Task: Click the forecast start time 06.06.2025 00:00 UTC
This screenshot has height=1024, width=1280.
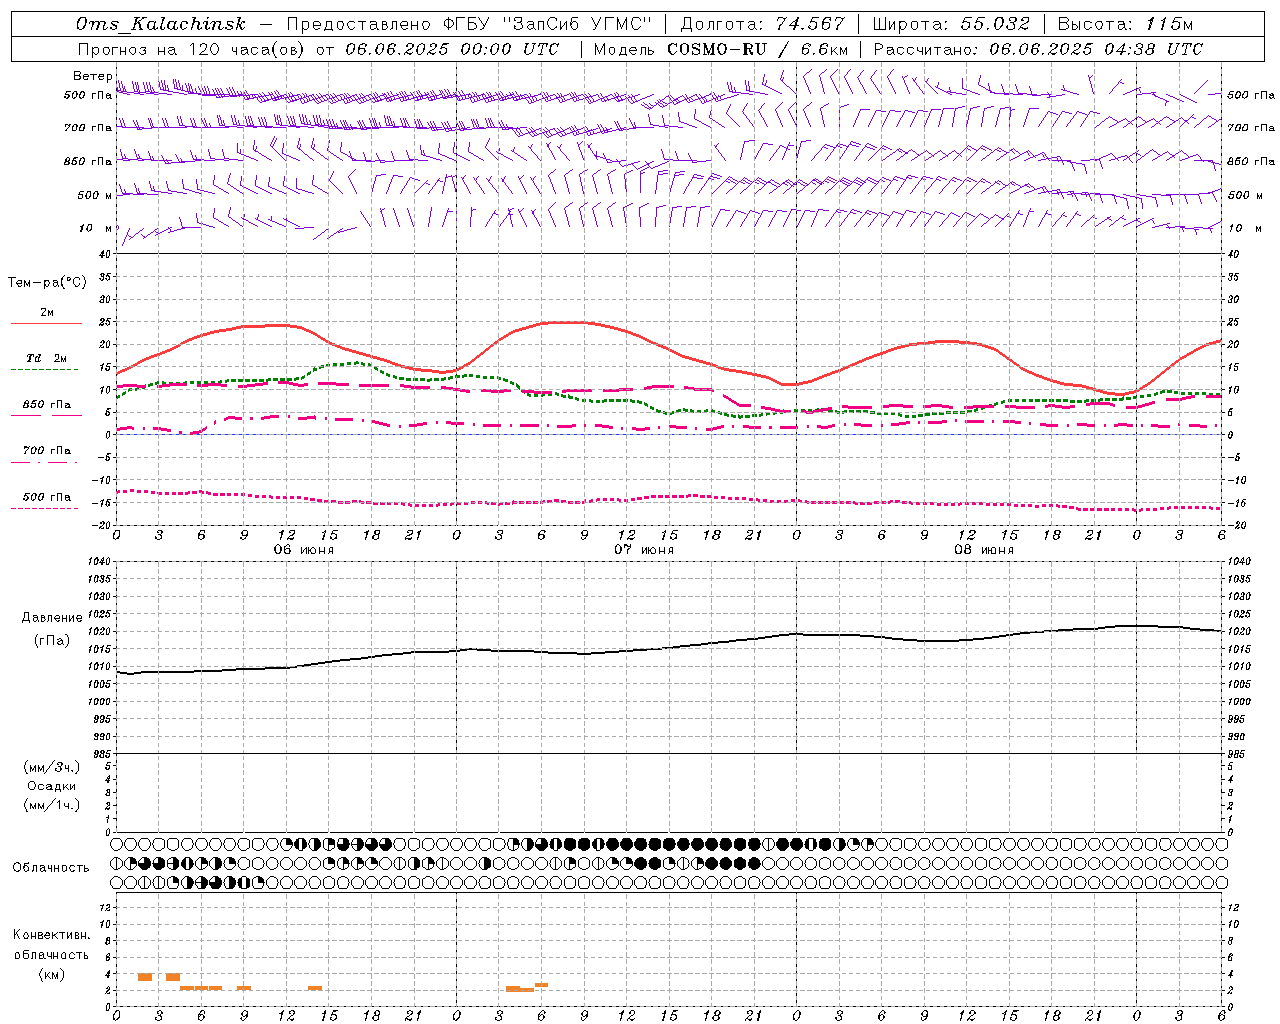Action: pos(452,49)
